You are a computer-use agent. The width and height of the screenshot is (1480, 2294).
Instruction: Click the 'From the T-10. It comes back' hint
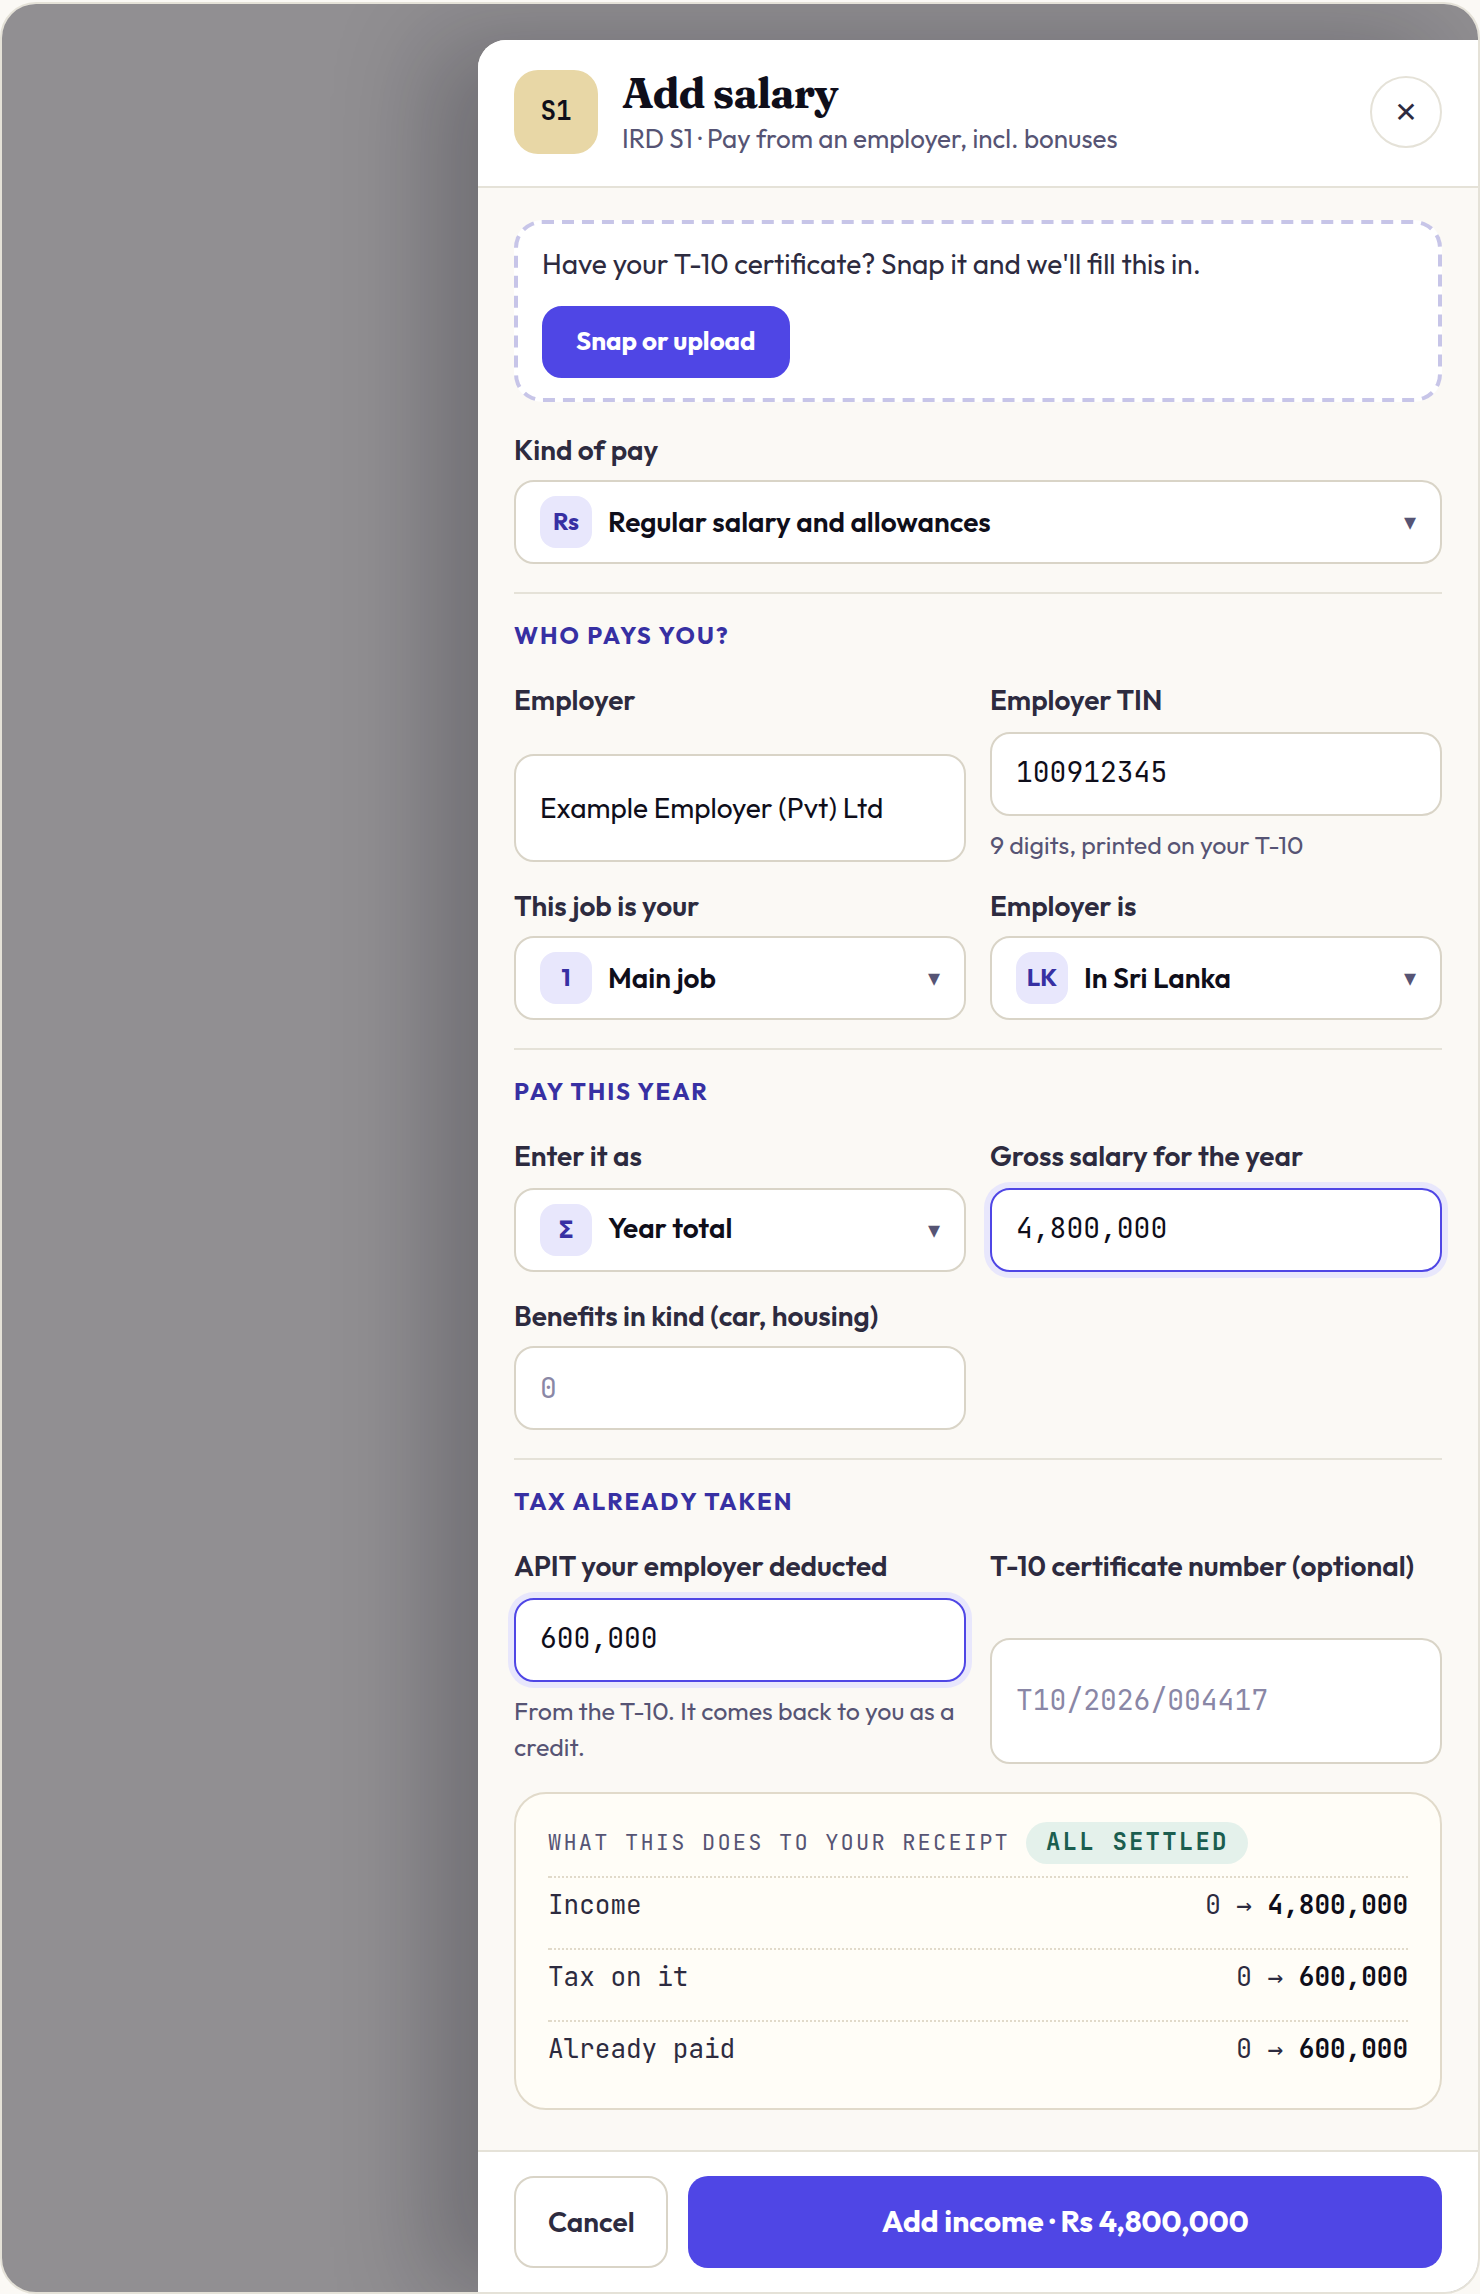point(734,1730)
